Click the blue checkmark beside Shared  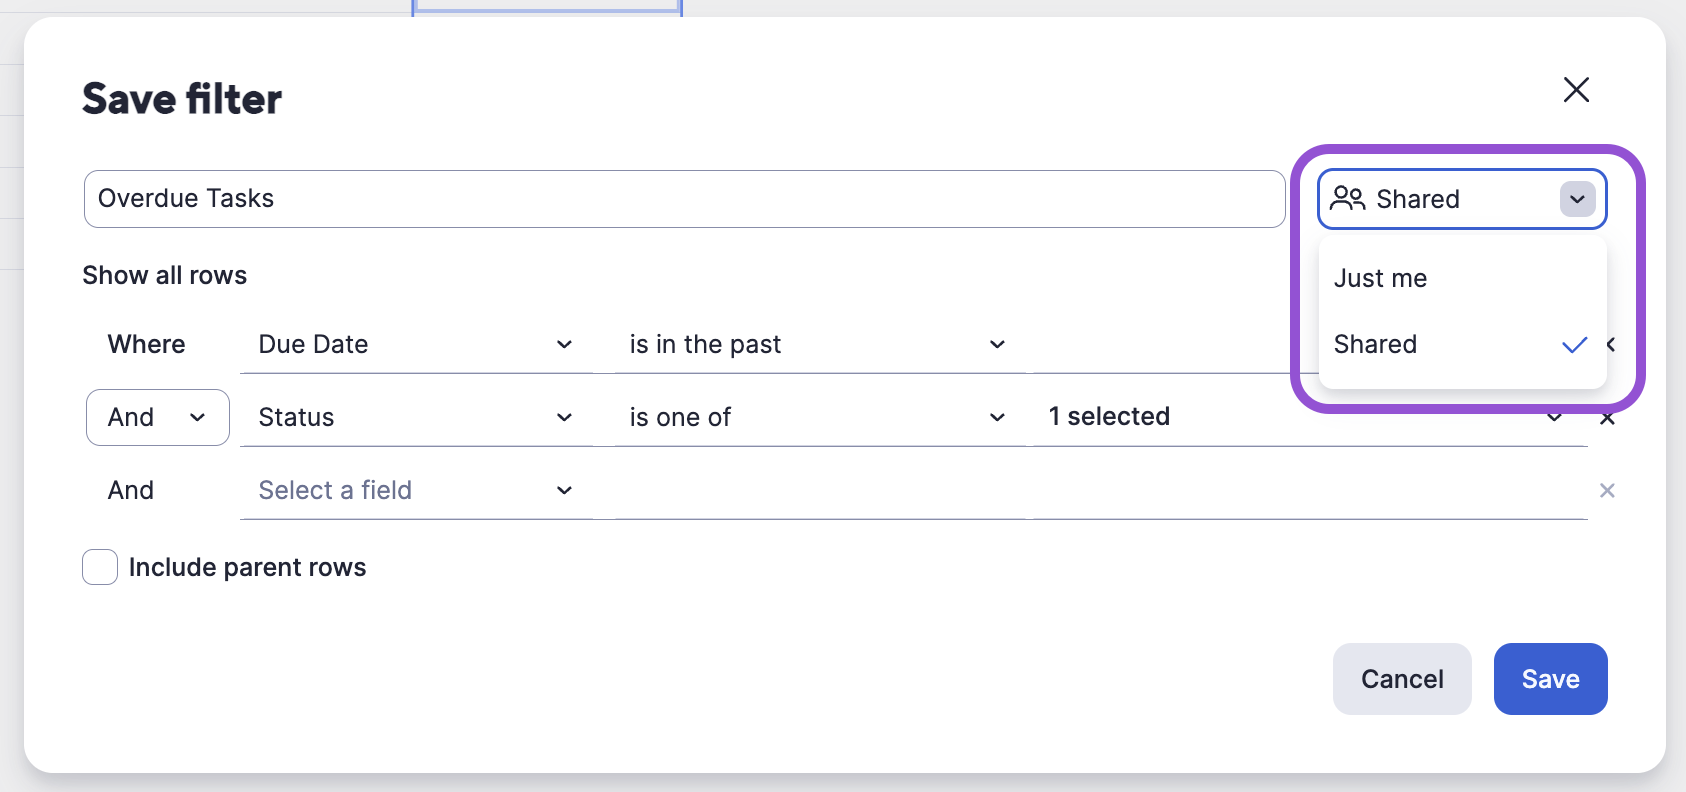coord(1574,345)
